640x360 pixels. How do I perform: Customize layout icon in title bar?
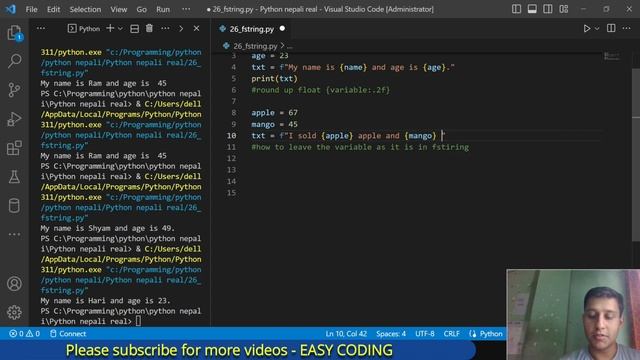[564, 9]
